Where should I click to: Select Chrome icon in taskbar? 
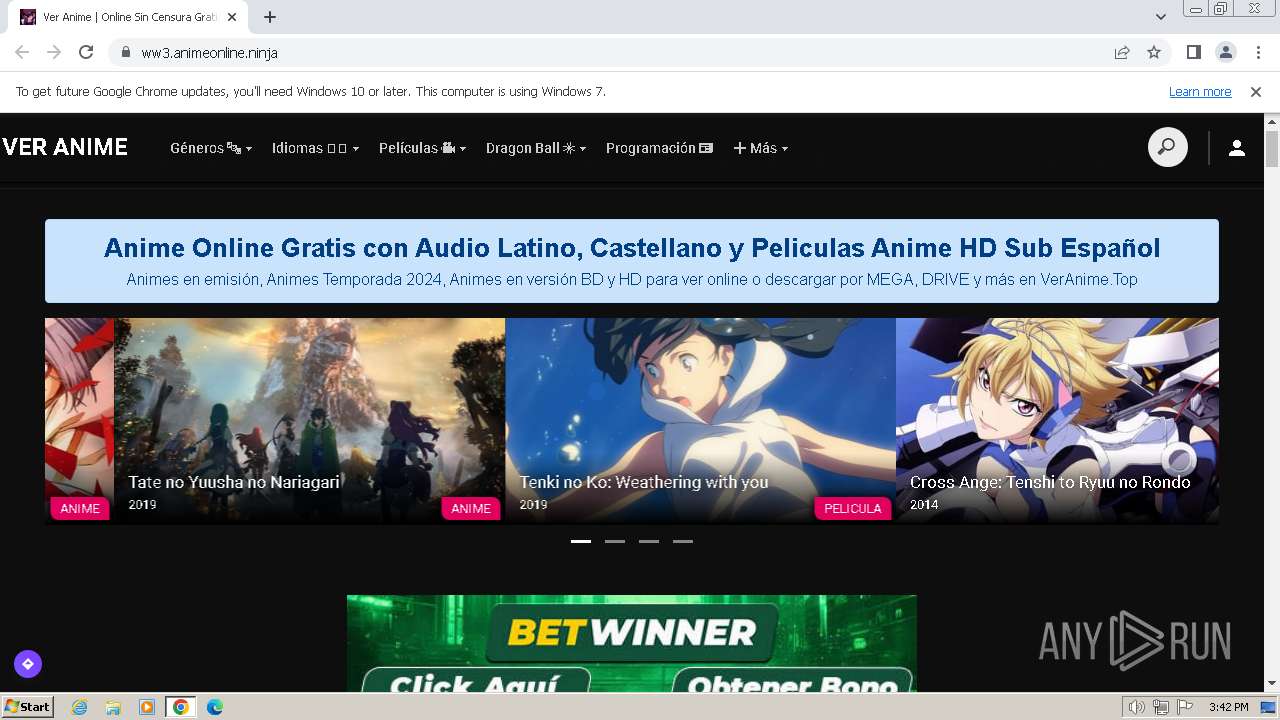(x=181, y=707)
